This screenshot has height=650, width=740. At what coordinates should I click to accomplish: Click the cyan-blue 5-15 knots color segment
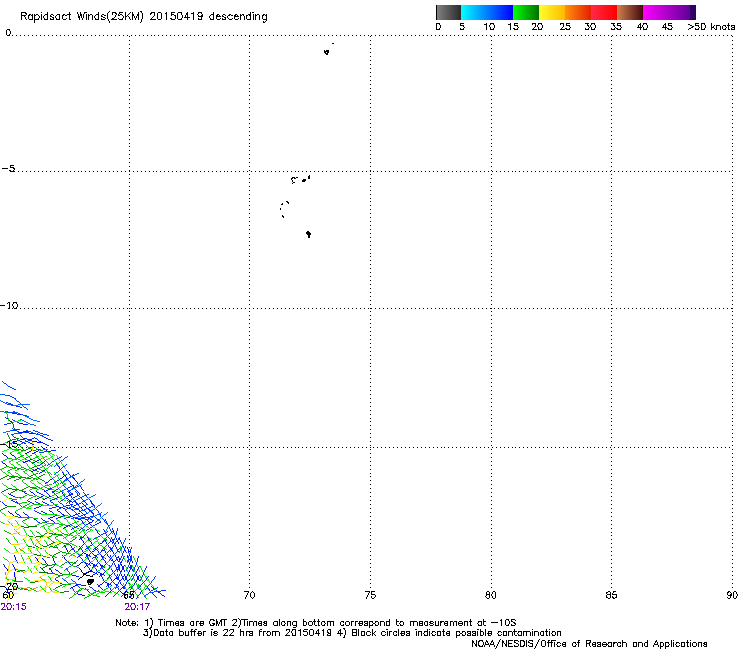pos(487,12)
